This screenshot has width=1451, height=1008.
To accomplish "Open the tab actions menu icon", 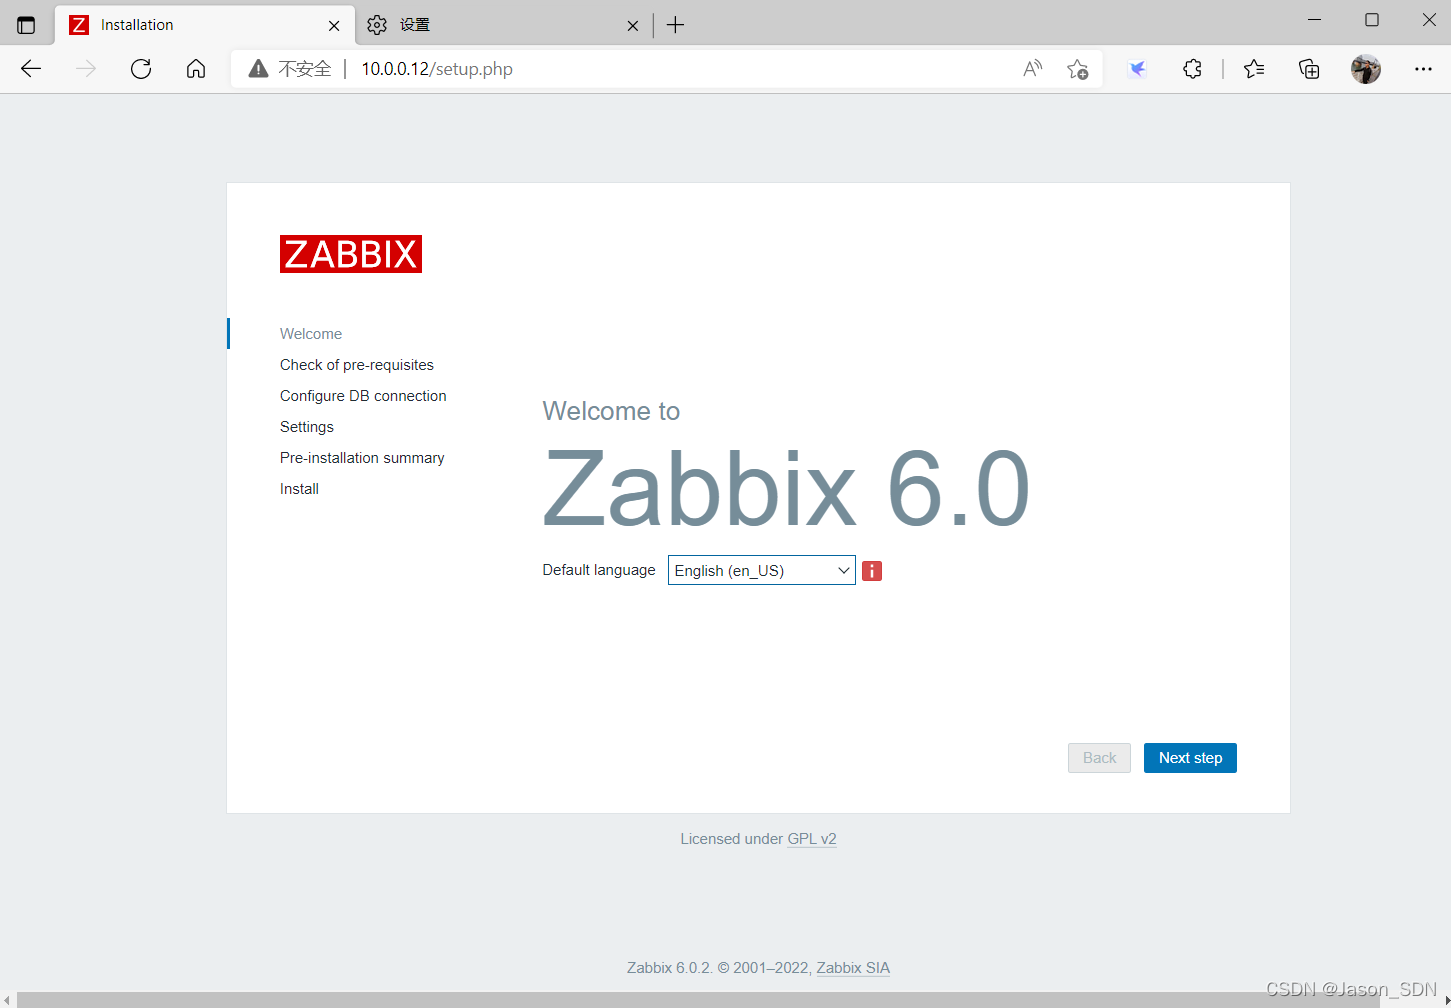I will coord(26,25).
